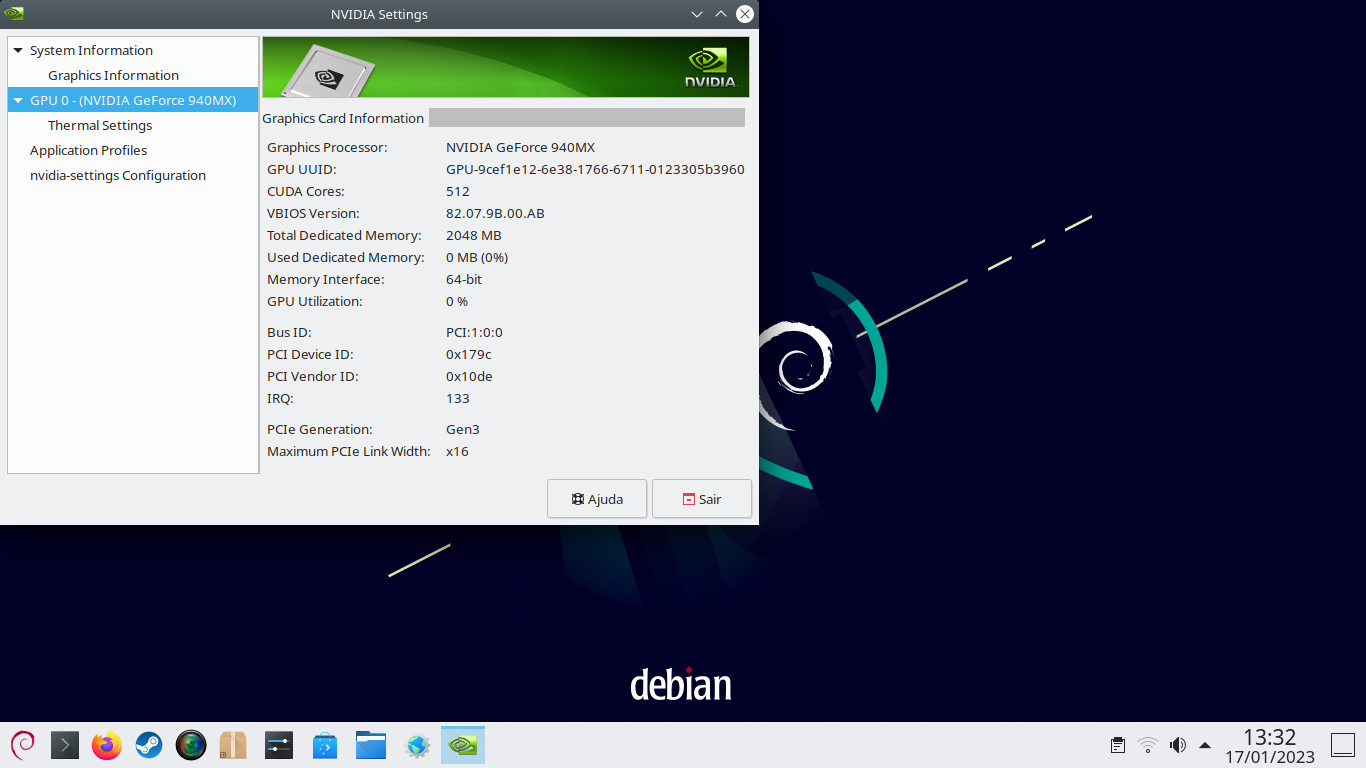Screen dimensions: 1366x768
Task: Show hidden system tray icons arrow
Action: tap(1205, 745)
